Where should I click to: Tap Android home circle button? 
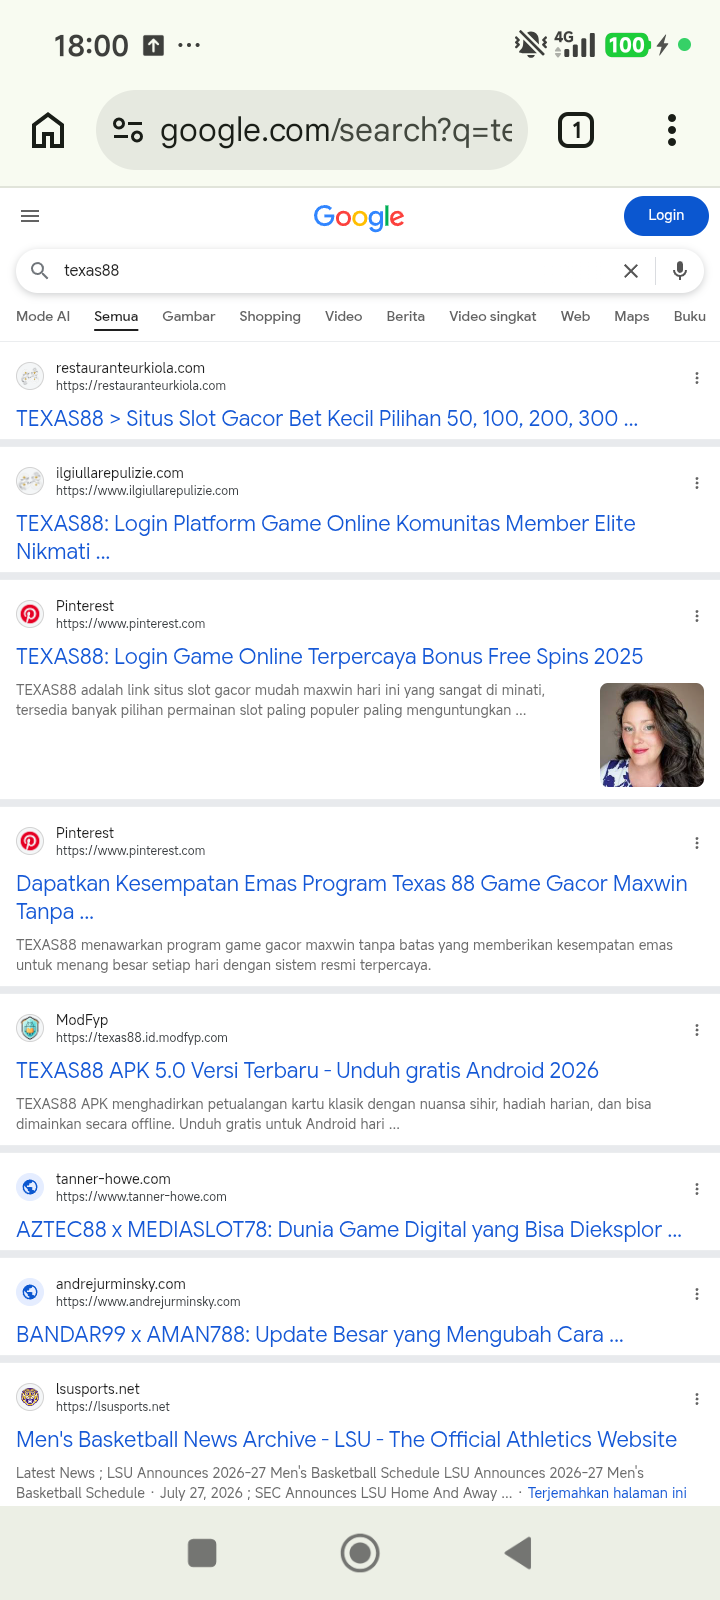point(360,1553)
